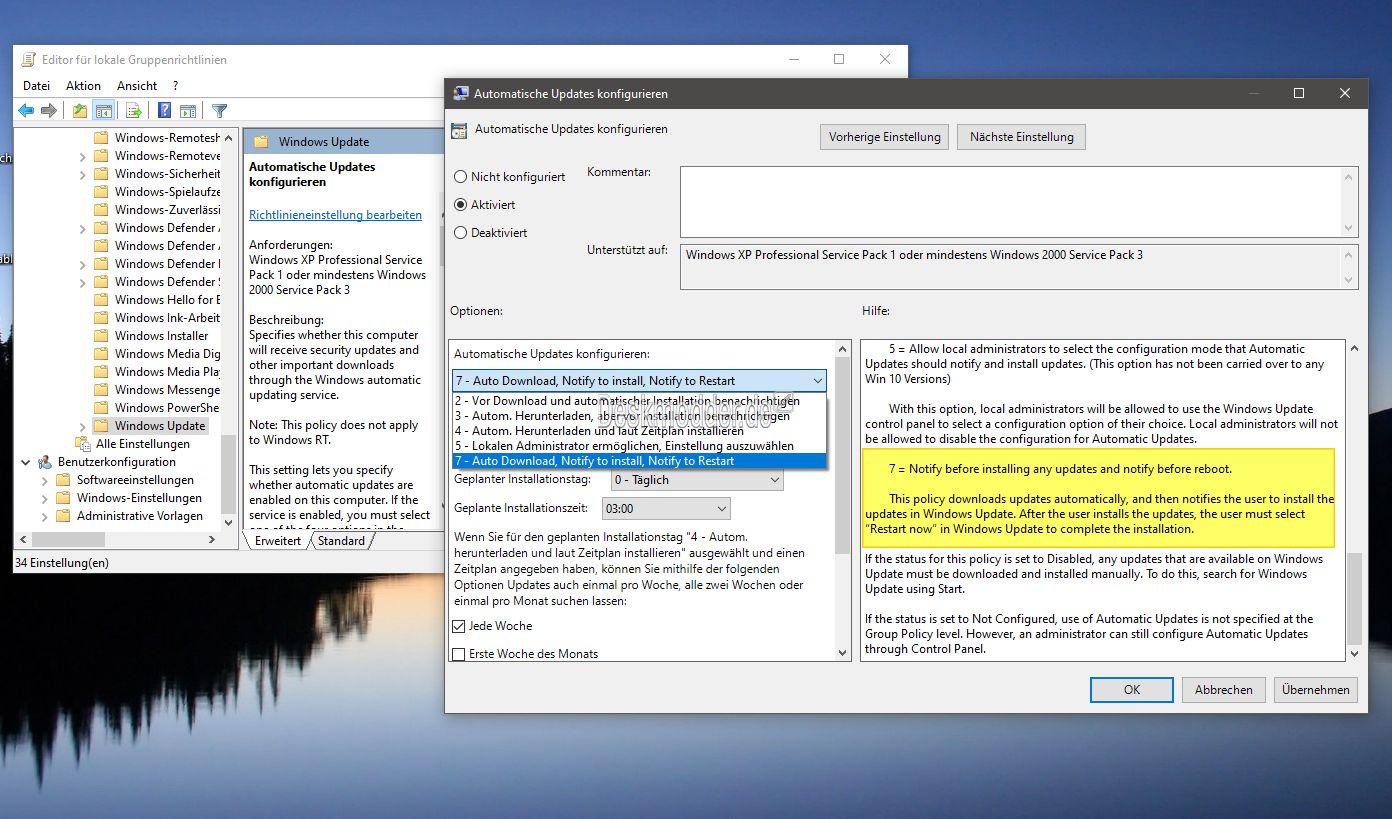Viewport: 1392px width, 819px height.
Task: Click the Benutzerkonfiguration user icon
Action: [45, 461]
